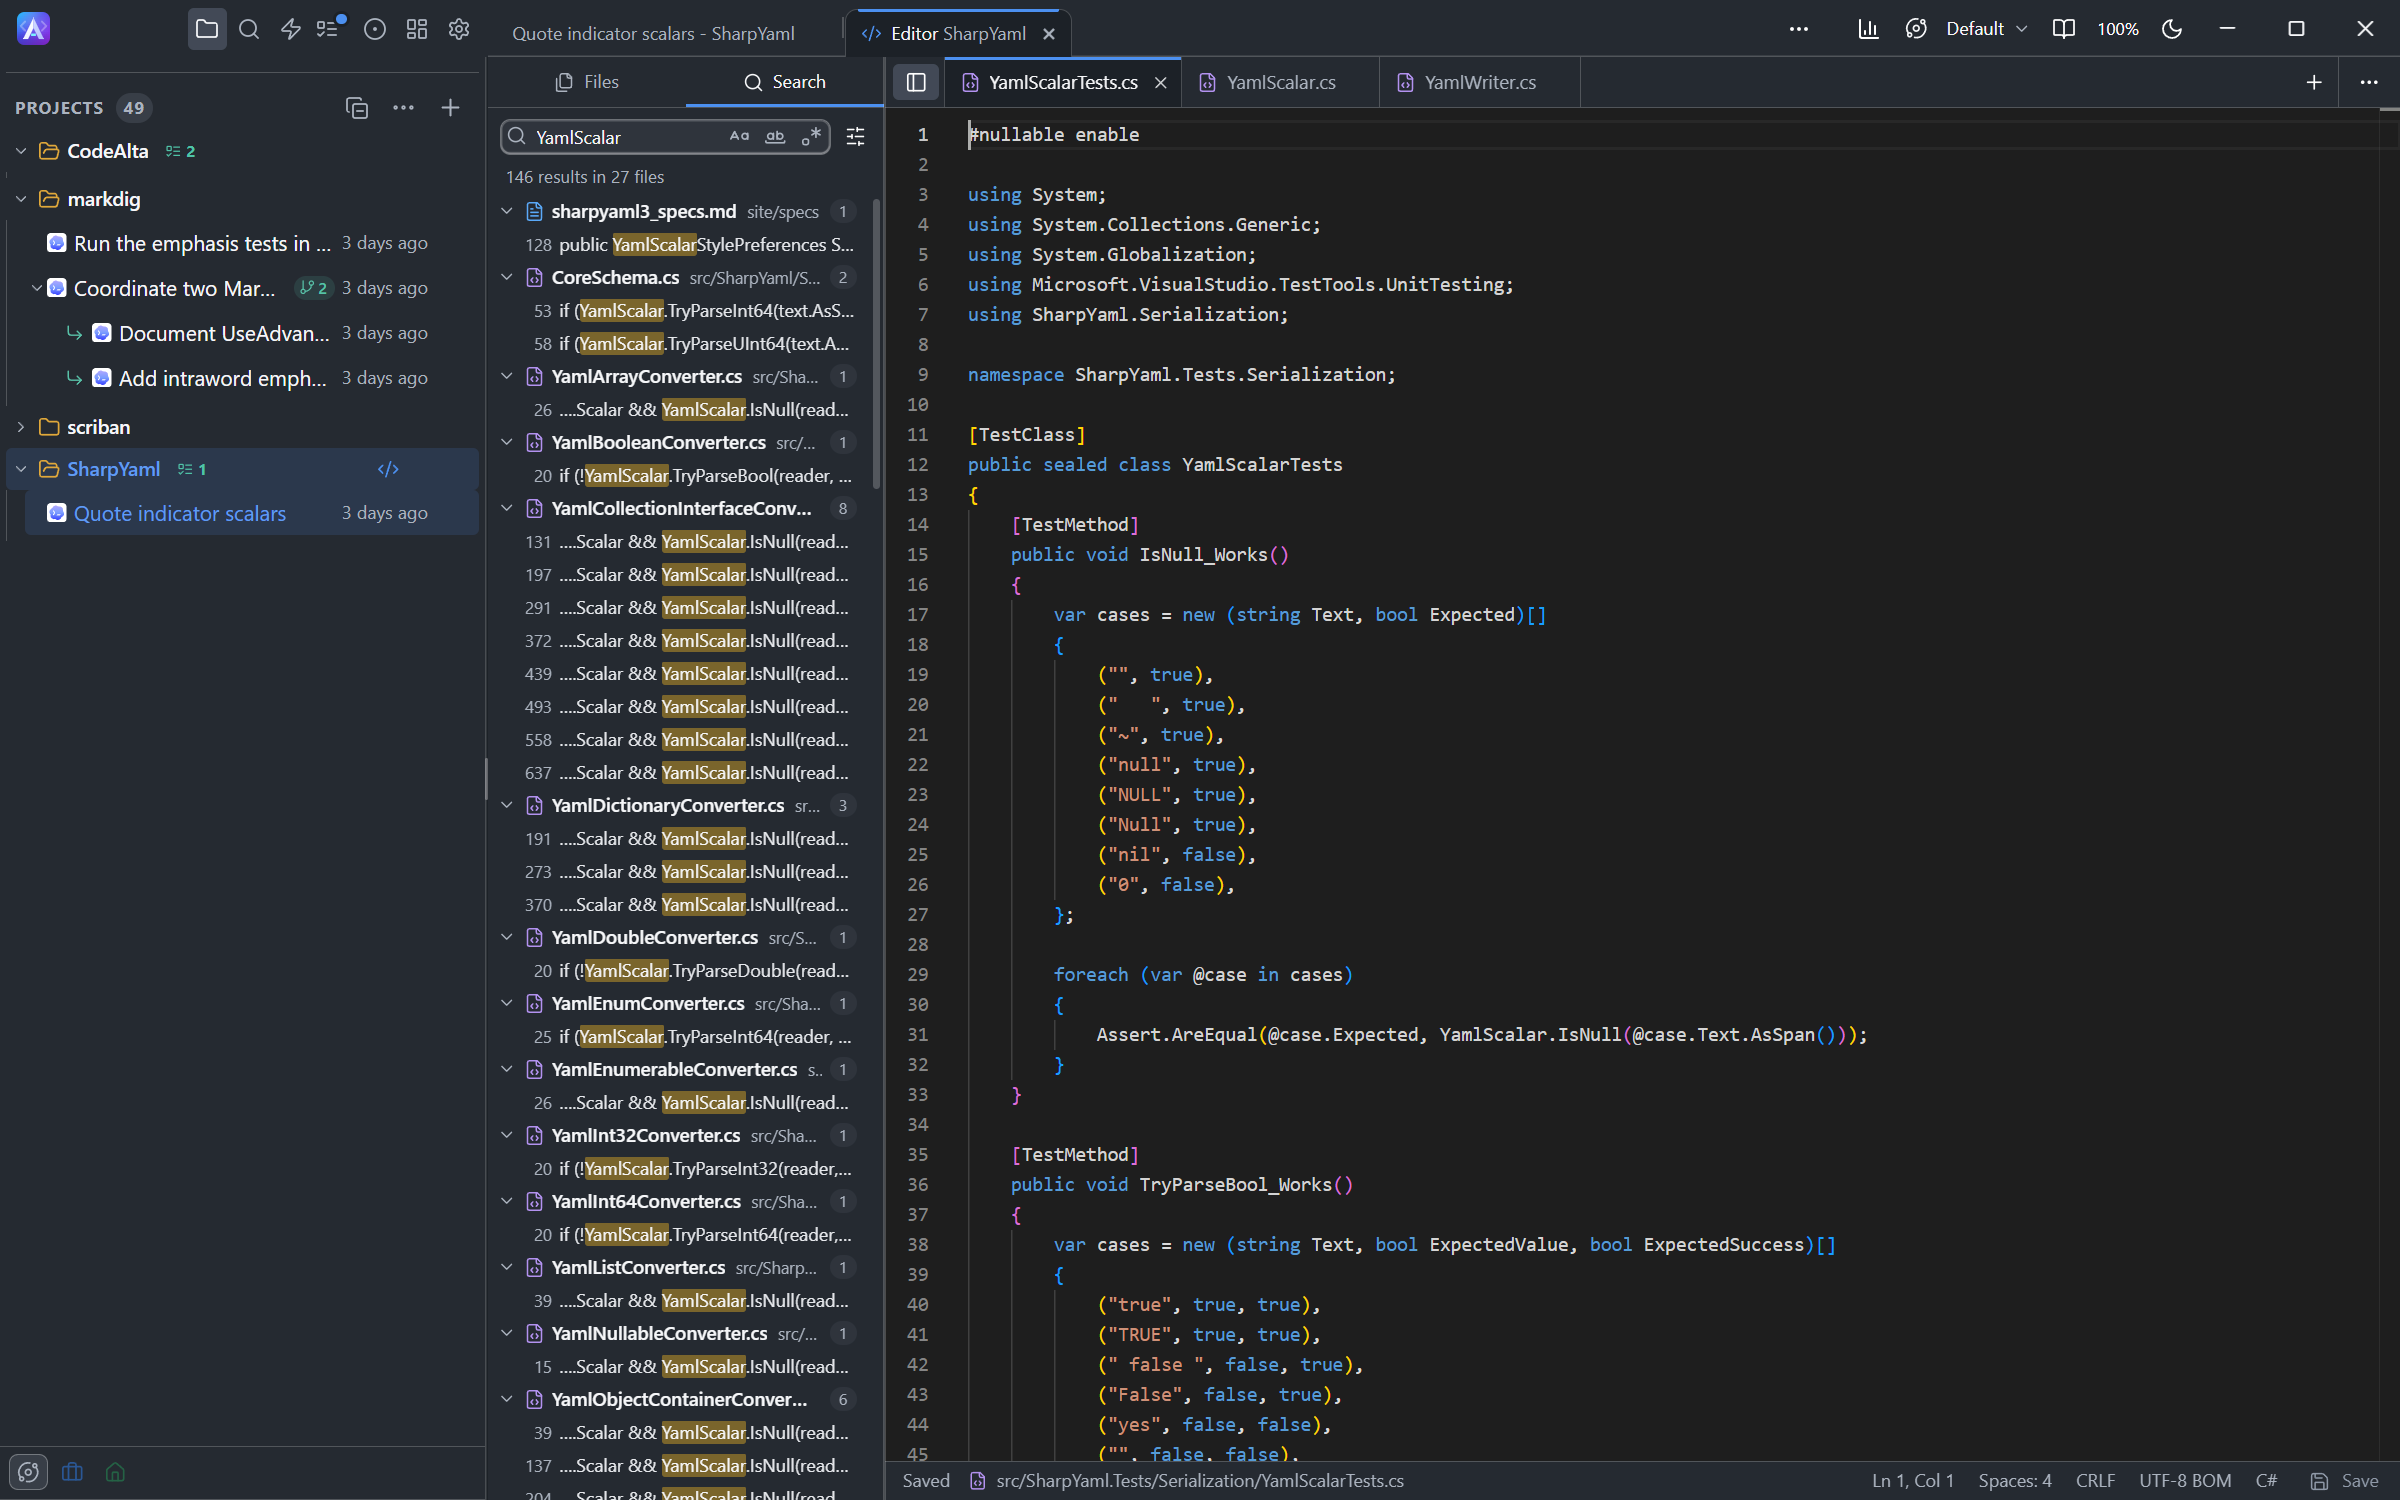
Task: Click the copy windows icon in Projects header
Action: point(357,107)
